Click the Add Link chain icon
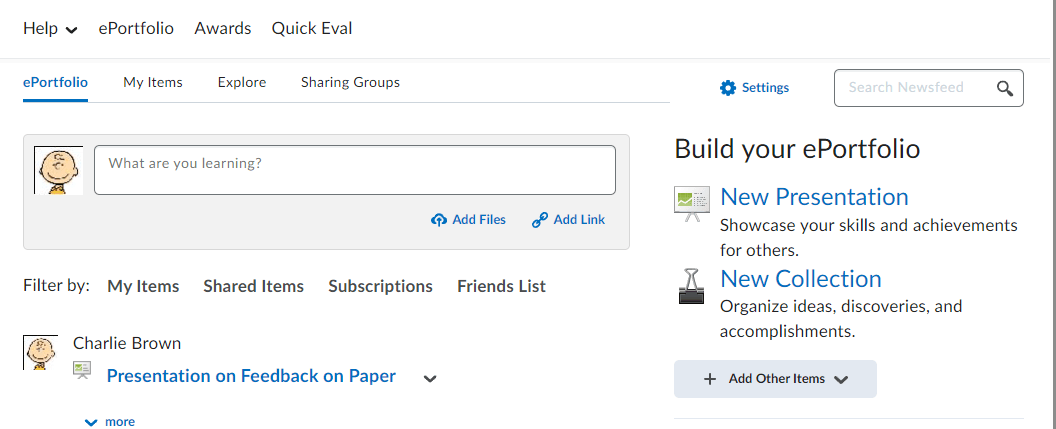1056x429 pixels. (540, 220)
